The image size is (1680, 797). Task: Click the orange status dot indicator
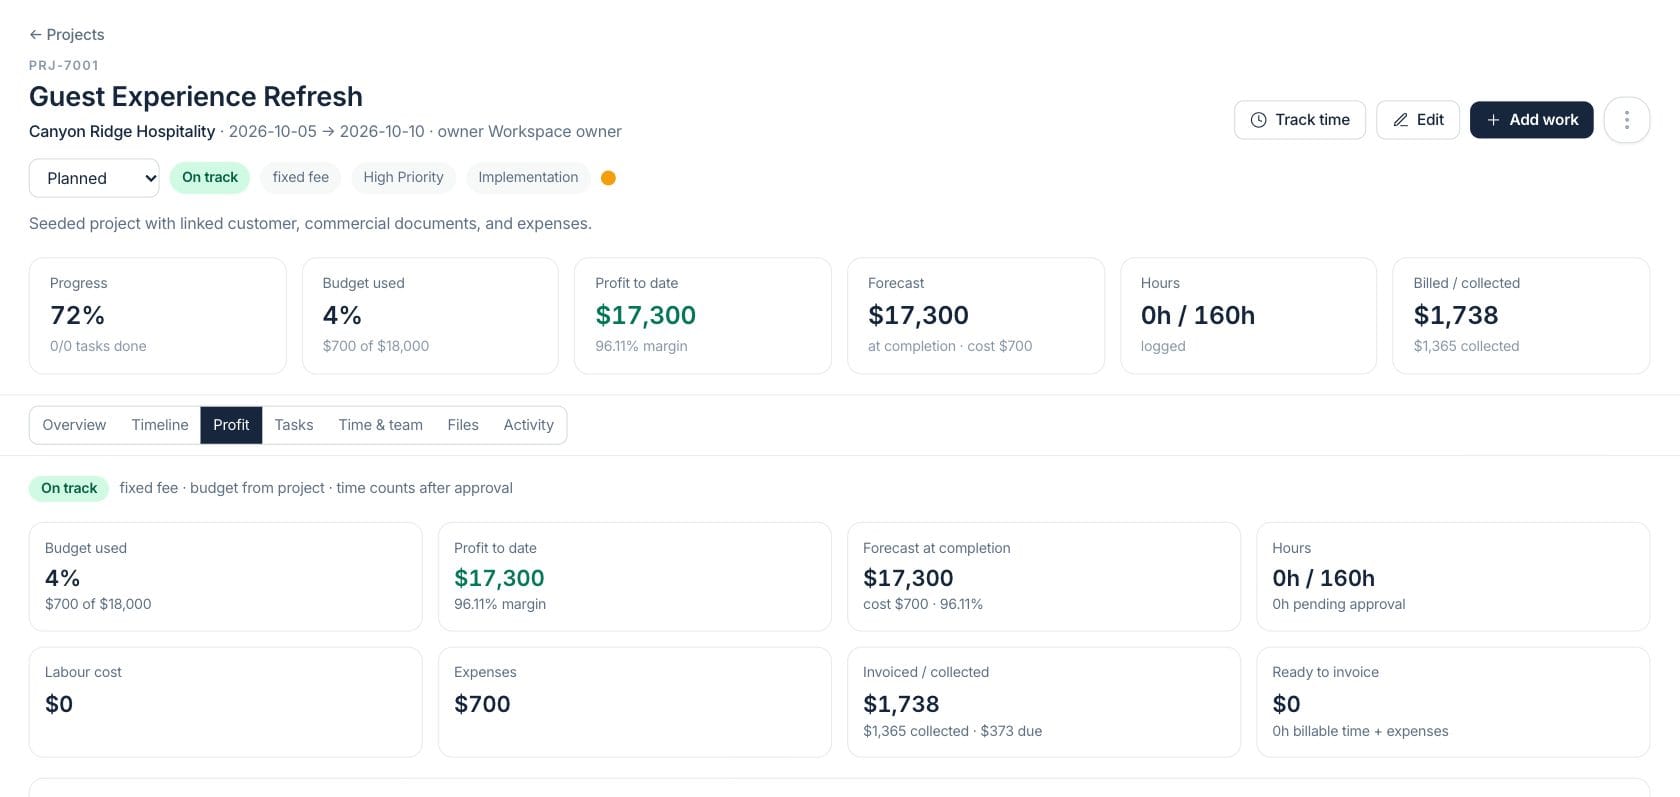(x=608, y=178)
